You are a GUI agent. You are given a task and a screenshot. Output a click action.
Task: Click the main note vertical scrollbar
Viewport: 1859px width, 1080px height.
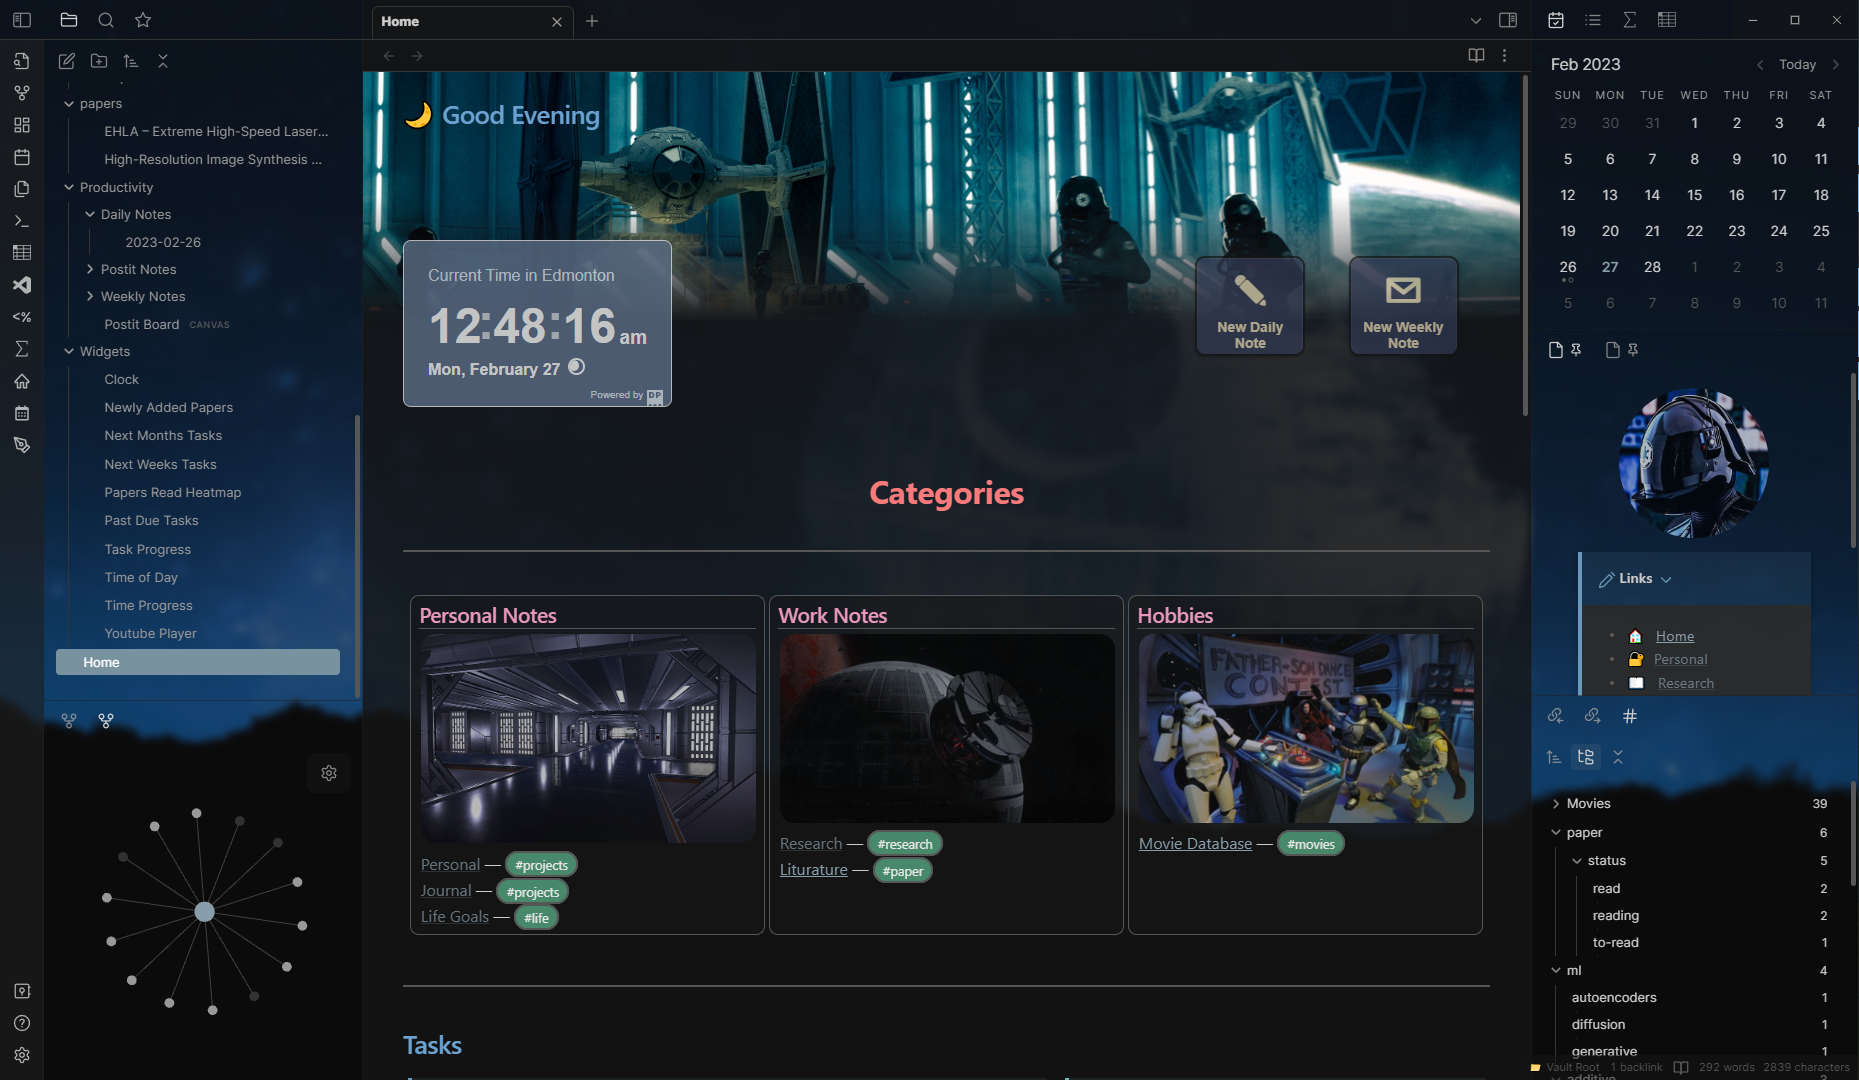point(1524,245)
